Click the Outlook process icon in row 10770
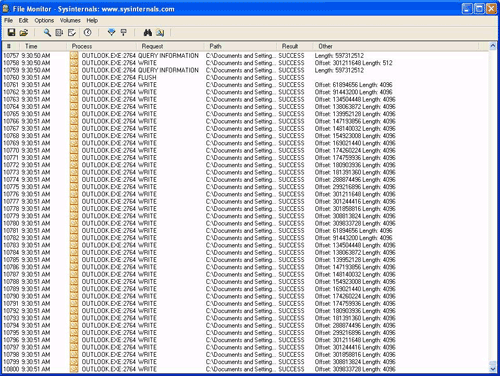The width and height of the screenshot is (500, 376). [x=74, y=150]
